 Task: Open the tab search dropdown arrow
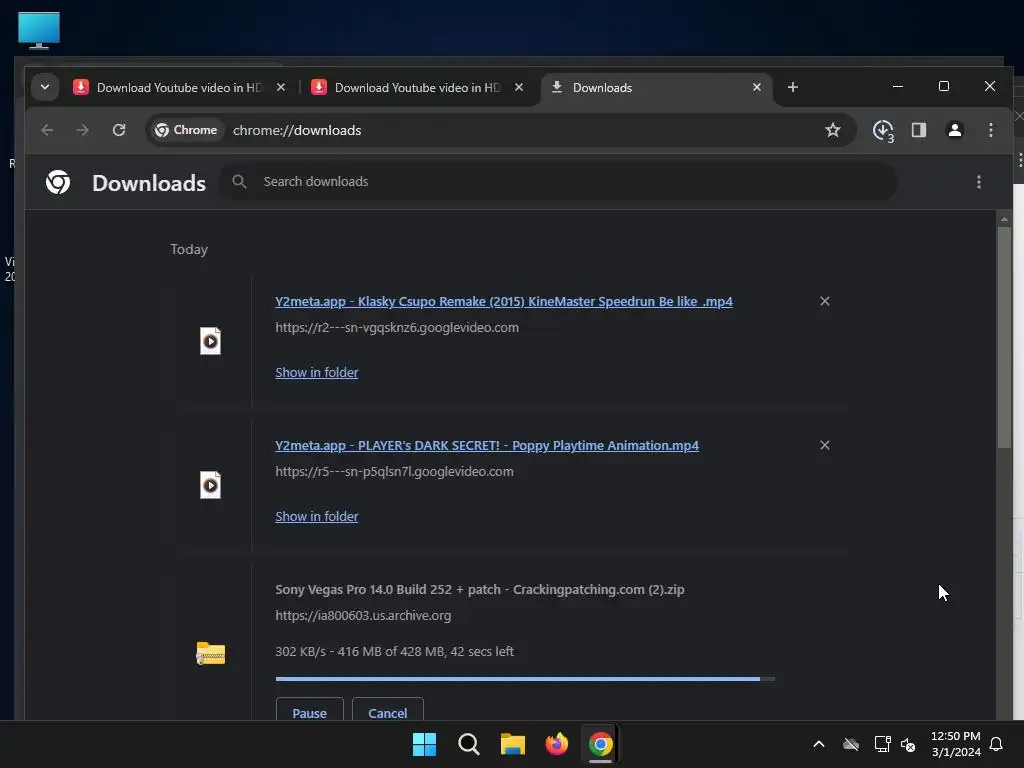(x=44, y=87)
